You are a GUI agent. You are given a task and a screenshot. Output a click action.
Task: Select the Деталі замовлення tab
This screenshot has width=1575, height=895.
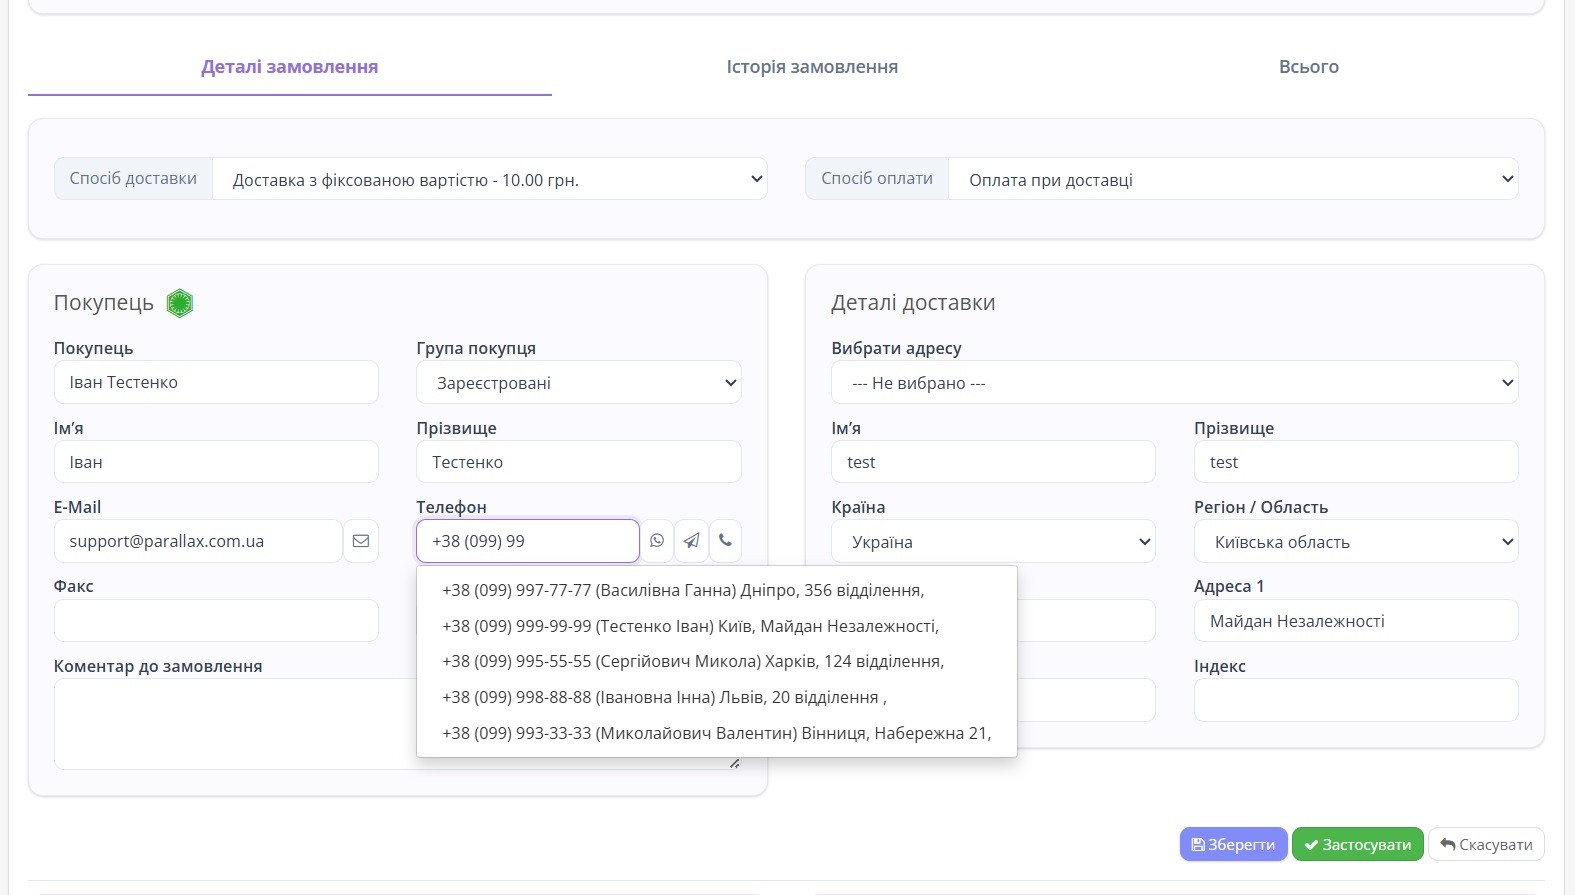click(x=290, y=67)
